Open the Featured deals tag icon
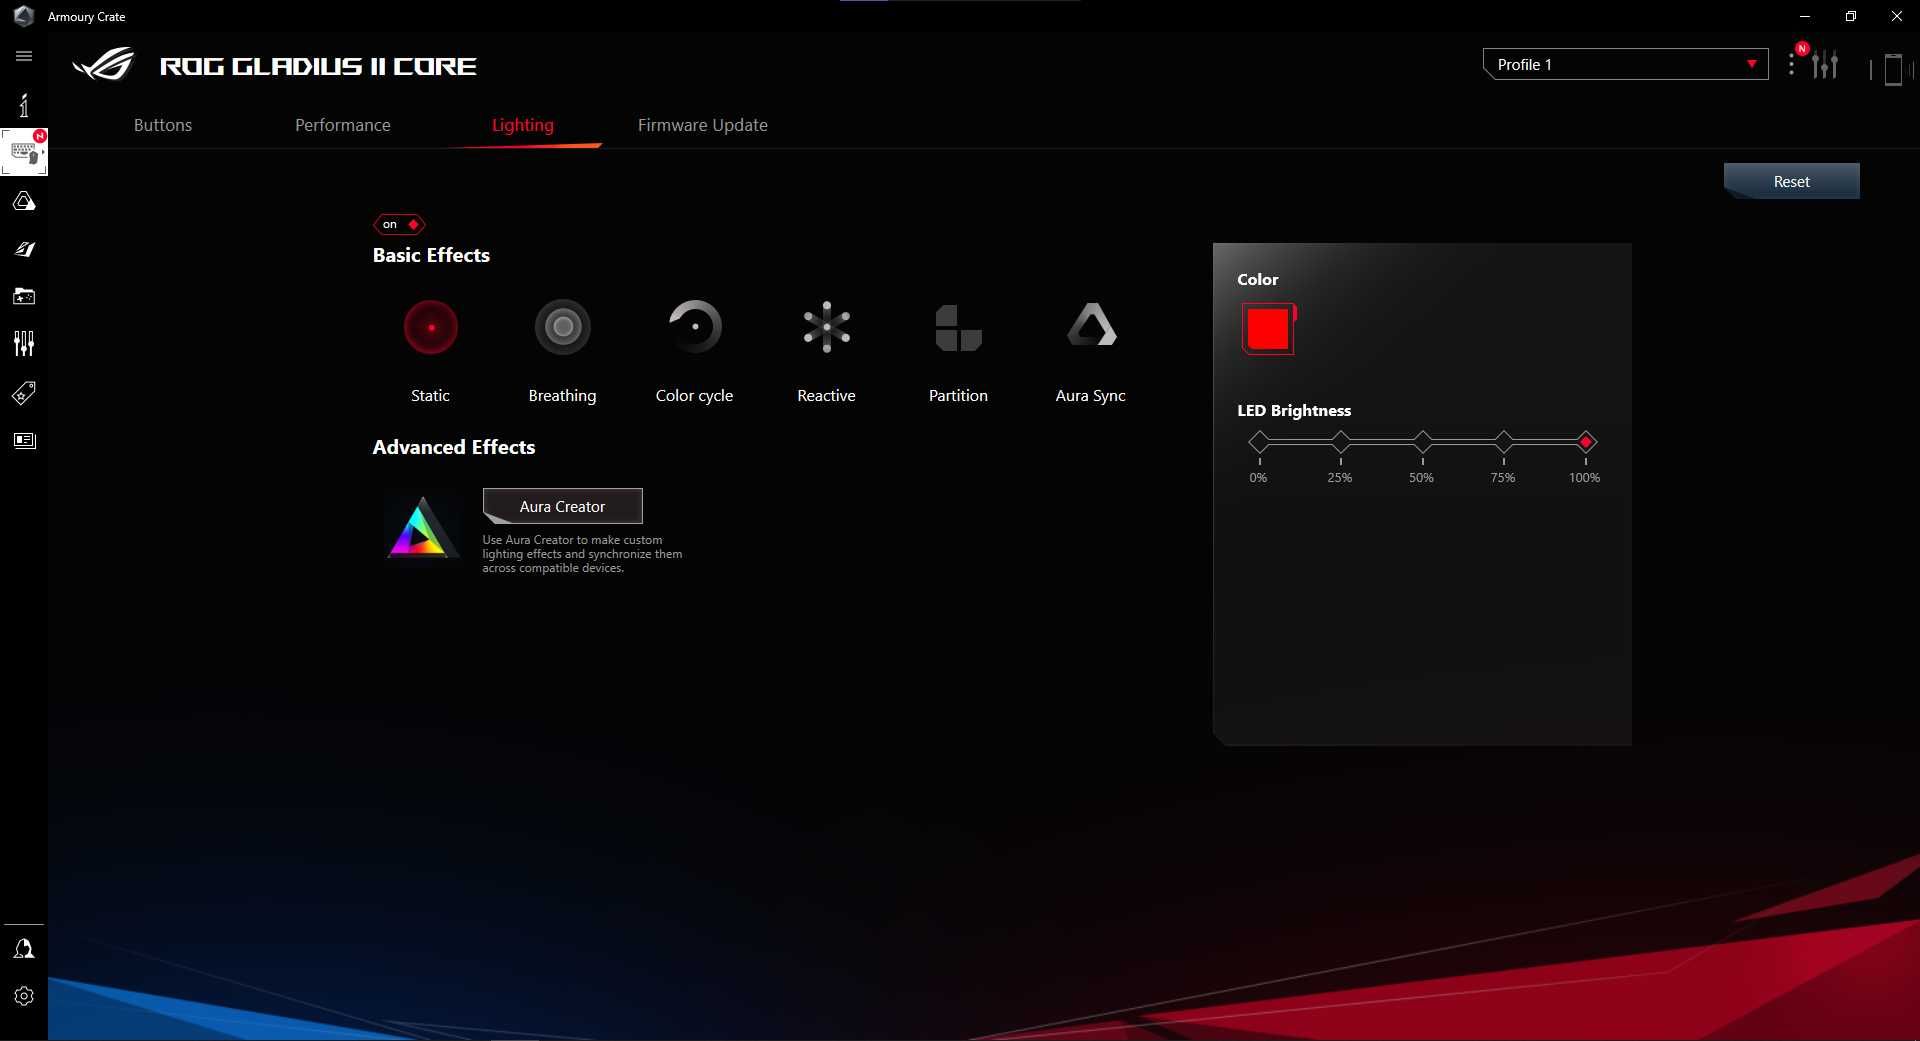This screenshot has height=1041, width=1920. point(24,392)
